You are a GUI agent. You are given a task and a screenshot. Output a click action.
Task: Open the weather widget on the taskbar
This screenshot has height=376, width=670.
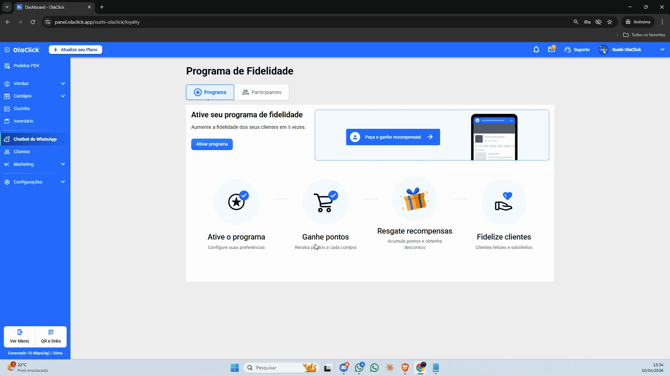click(x=28, y=367)
